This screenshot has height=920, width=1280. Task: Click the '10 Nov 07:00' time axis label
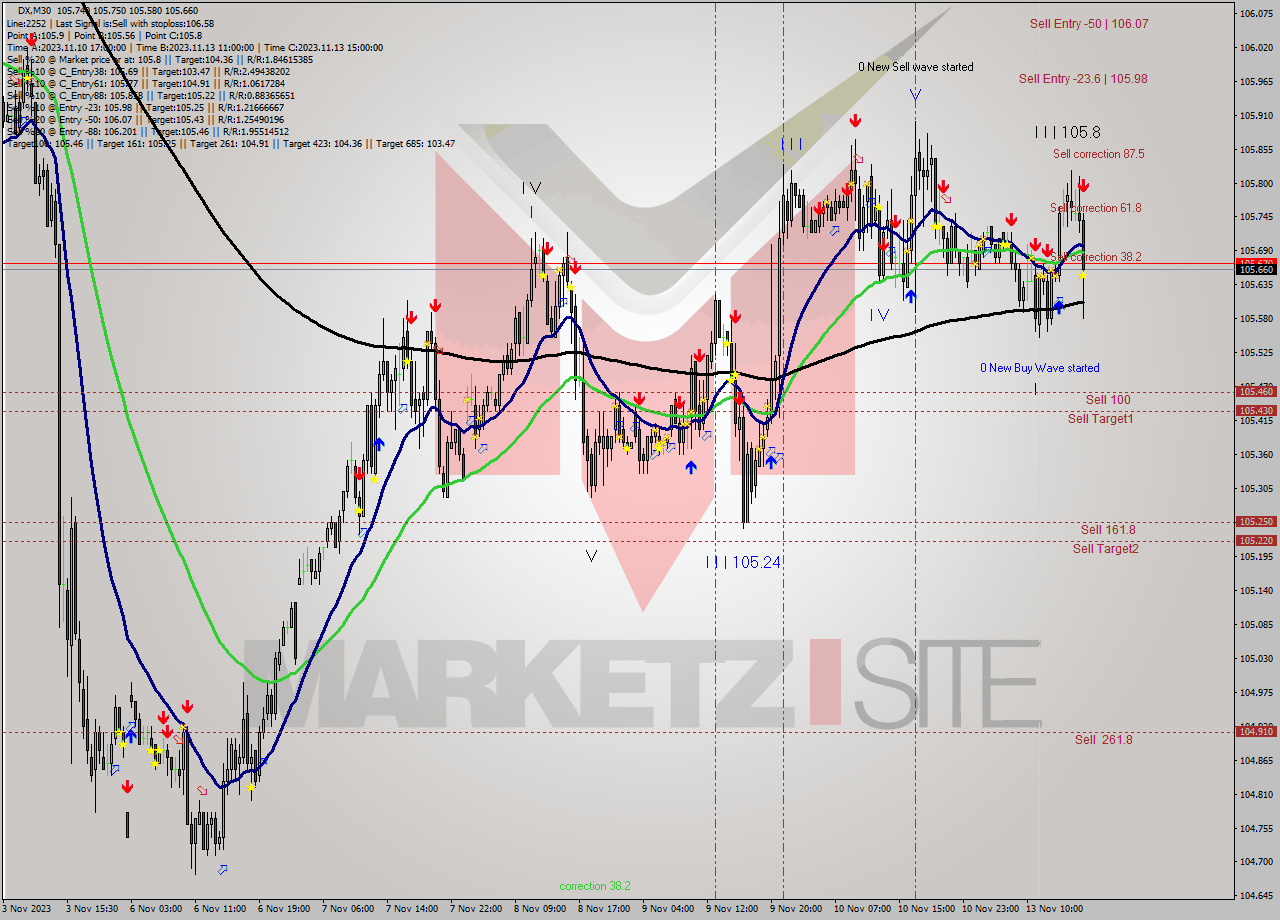[x=863, y=909]
